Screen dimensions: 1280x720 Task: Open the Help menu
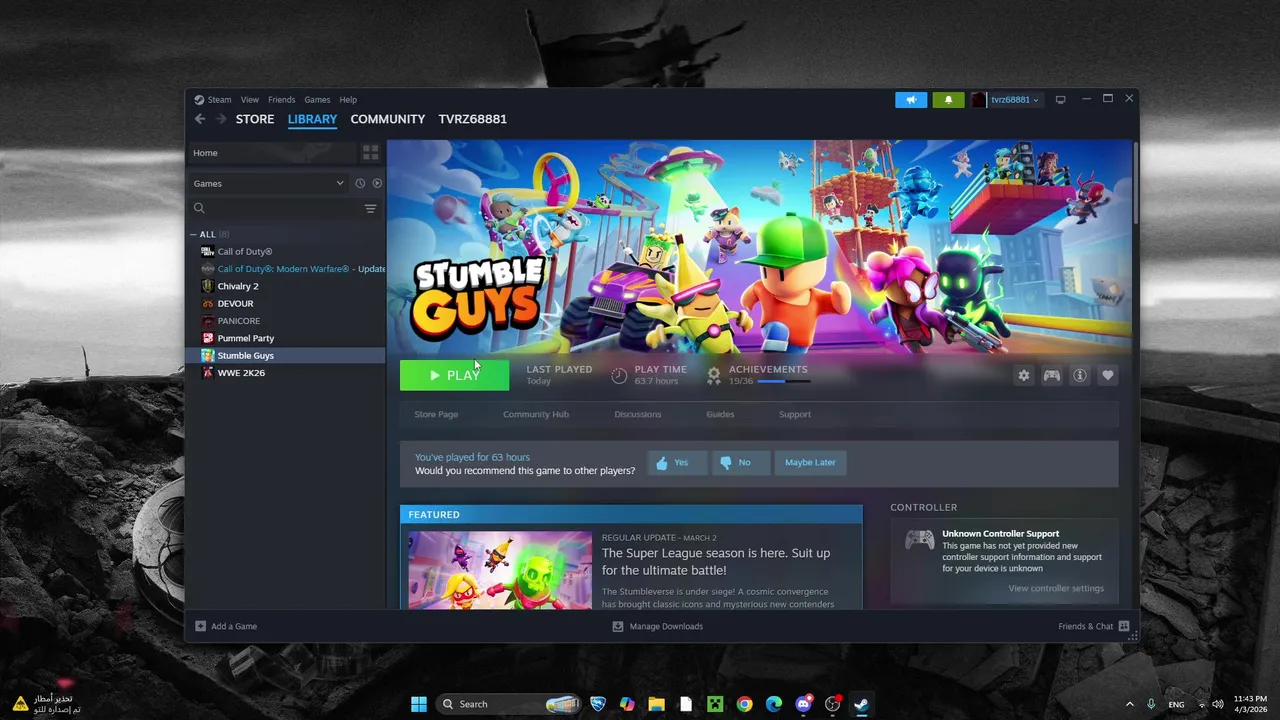[348, 100]
